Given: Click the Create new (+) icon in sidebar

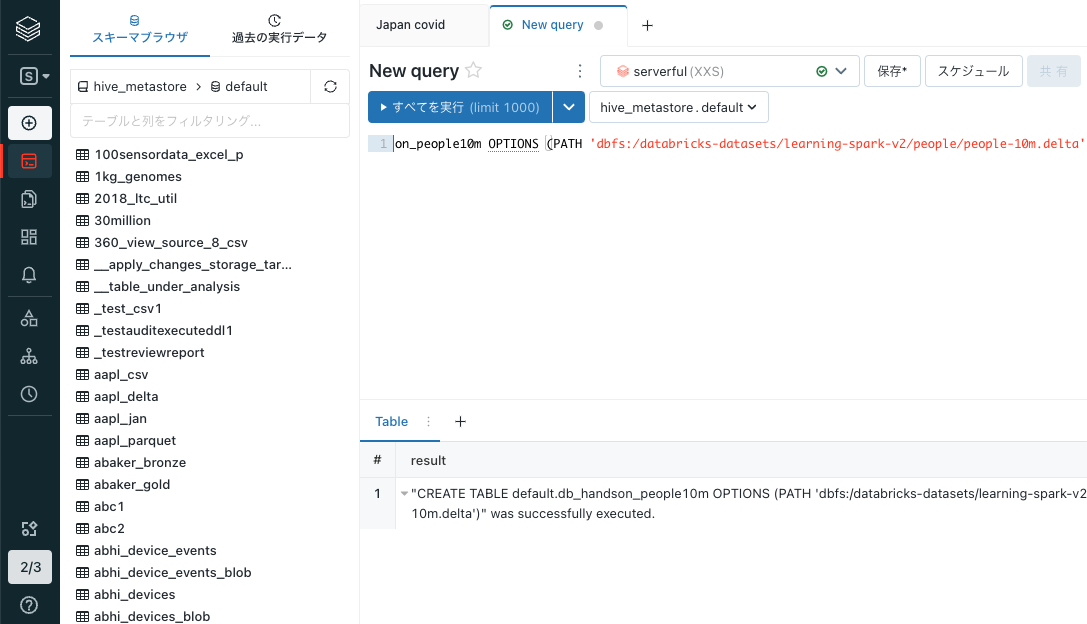Looking at the screenshot, I should click(x=27, y=122).
